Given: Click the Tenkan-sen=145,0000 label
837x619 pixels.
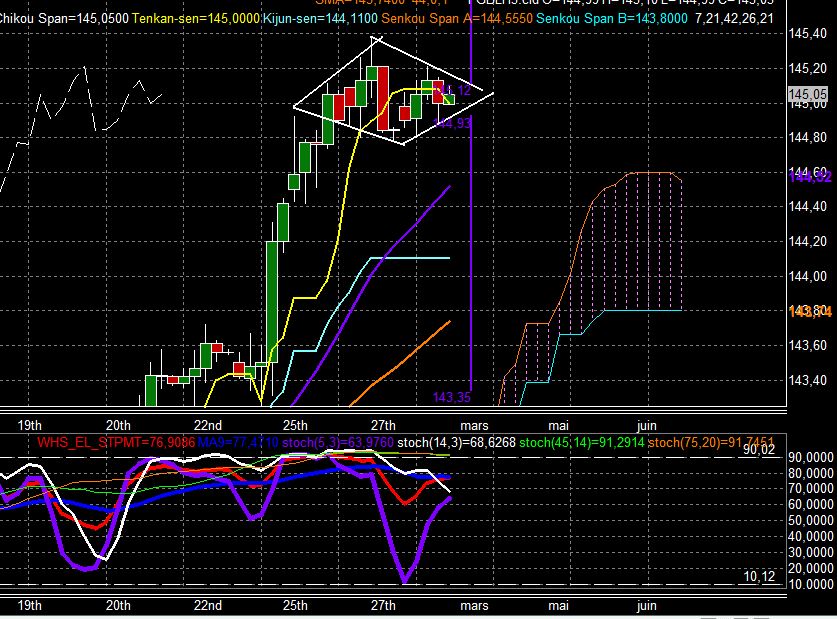Looking at the screenshot, I should tap(196, 19).
